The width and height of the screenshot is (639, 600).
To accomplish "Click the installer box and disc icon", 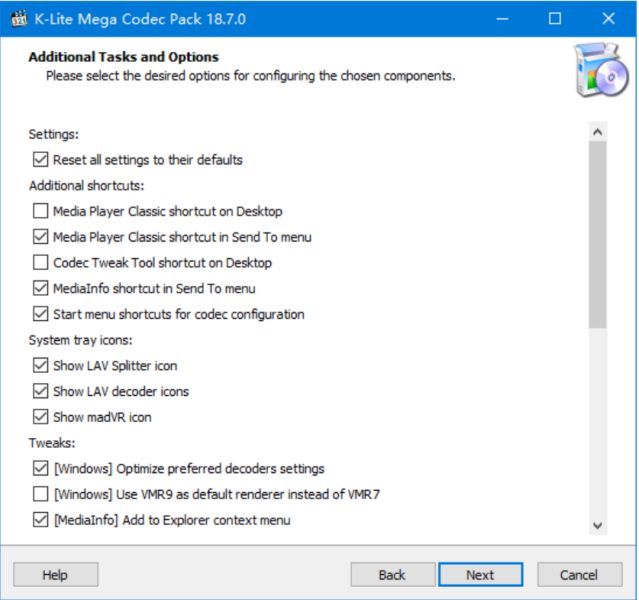I will tap(602, 70).
